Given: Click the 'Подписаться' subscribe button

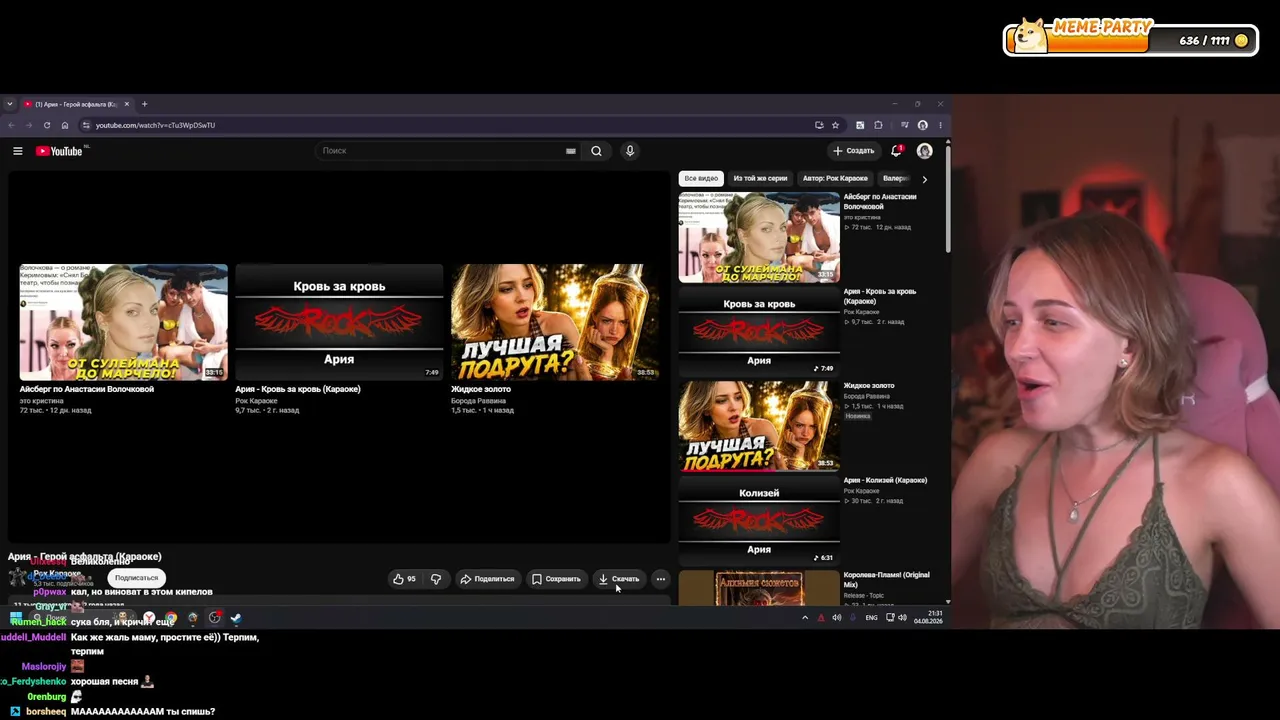Looking at the screenshot, I should [136, 578].
